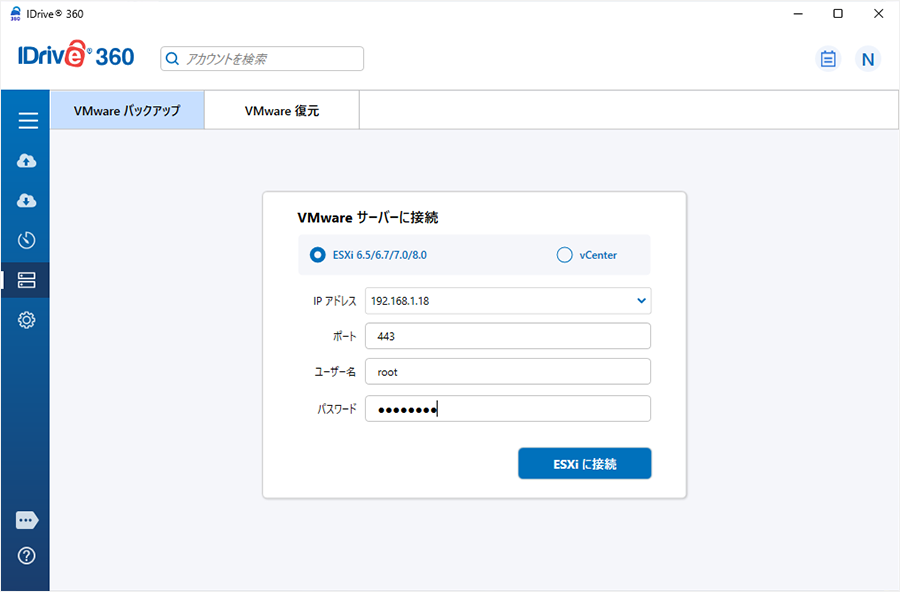
Task: Open the hamburger menu in sidebar
Action: (27, 121)
